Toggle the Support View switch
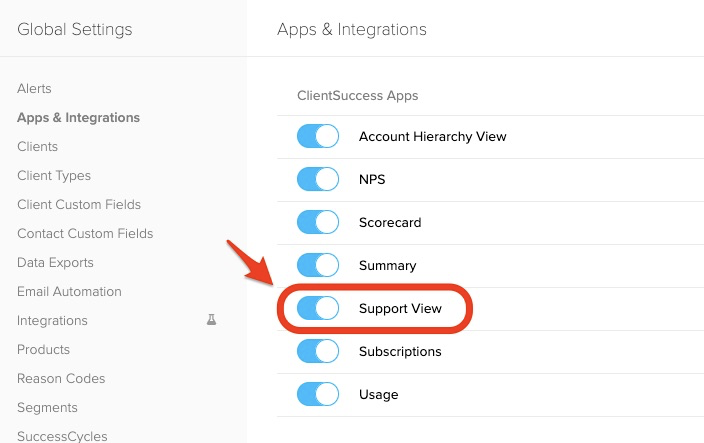 pyautogui.click(x=318, y=308)
